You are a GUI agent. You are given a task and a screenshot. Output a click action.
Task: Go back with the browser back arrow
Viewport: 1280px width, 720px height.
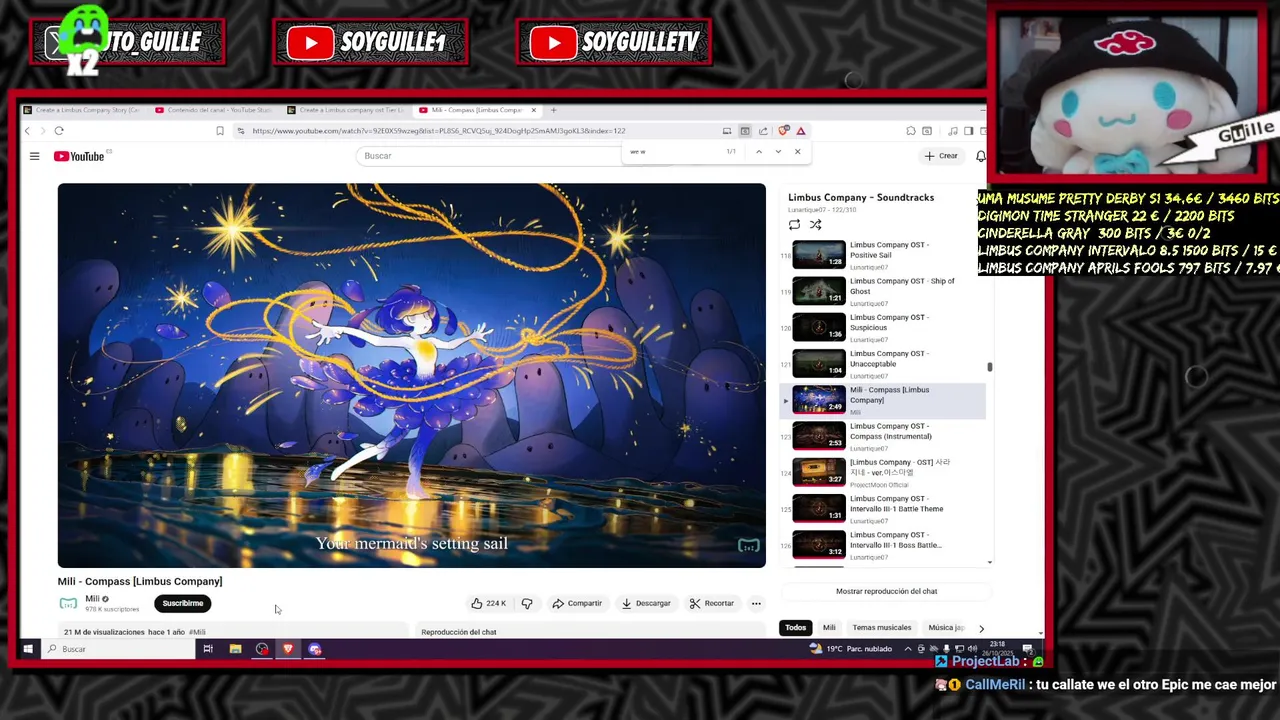tap(27, 131)
